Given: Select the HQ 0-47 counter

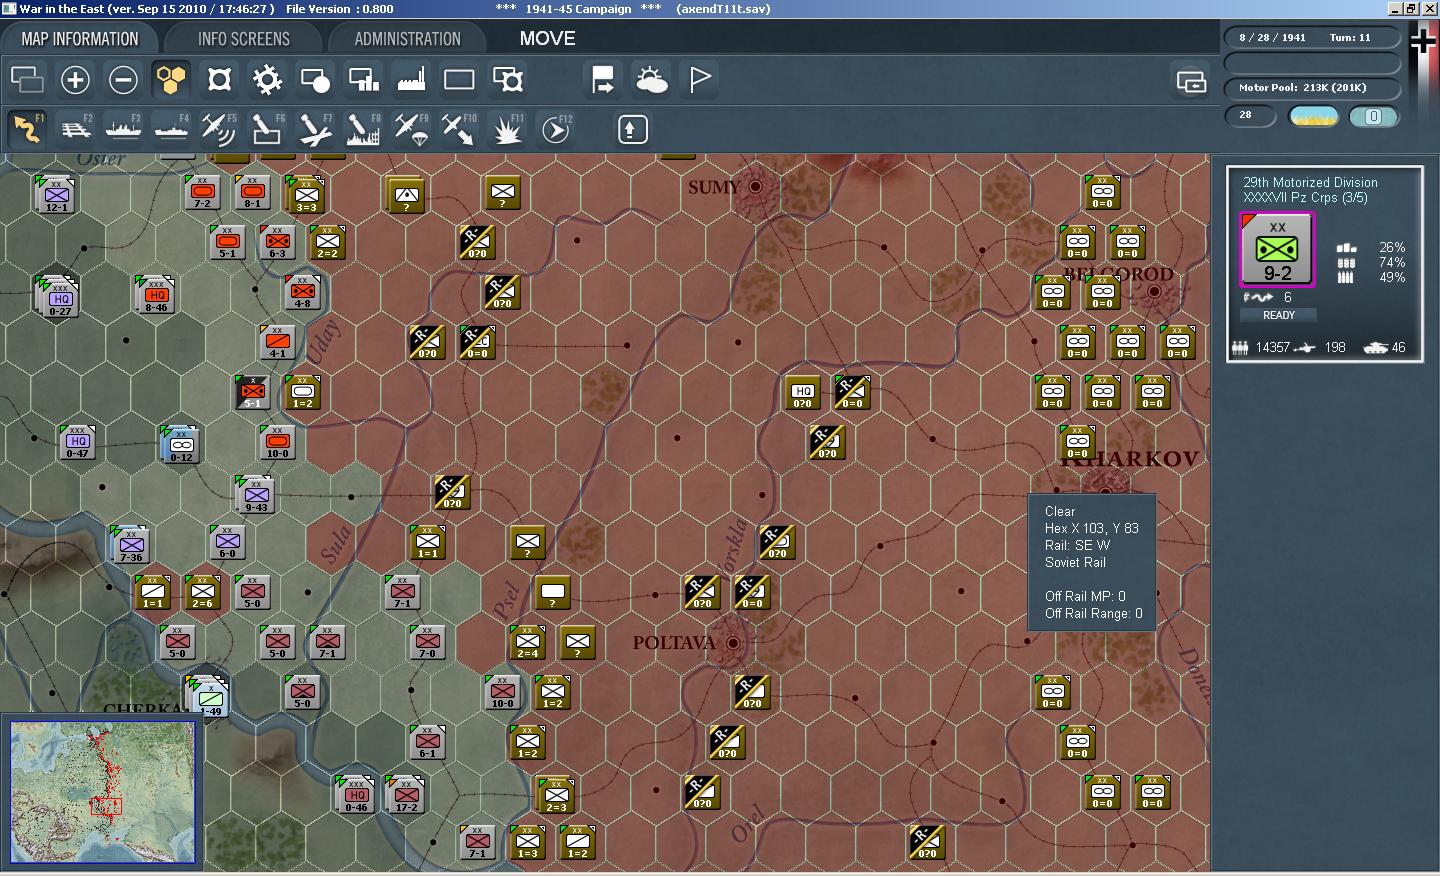Looking at the screenshot, I should coord(78,441).
